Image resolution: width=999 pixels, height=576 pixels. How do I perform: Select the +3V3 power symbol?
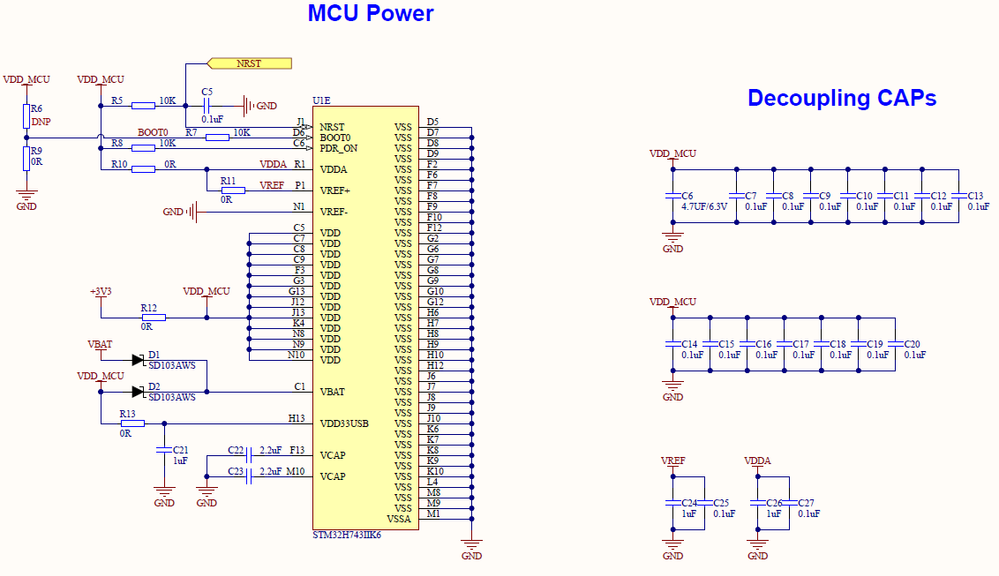coord(101,296)
